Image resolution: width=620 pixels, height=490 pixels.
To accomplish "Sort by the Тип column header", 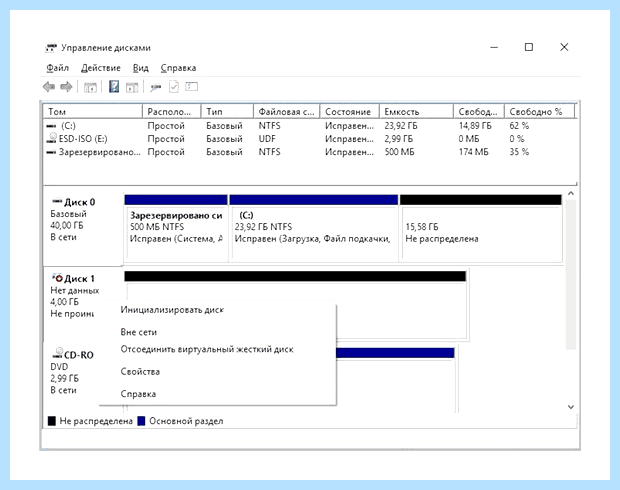I will [x=227, y=112].
